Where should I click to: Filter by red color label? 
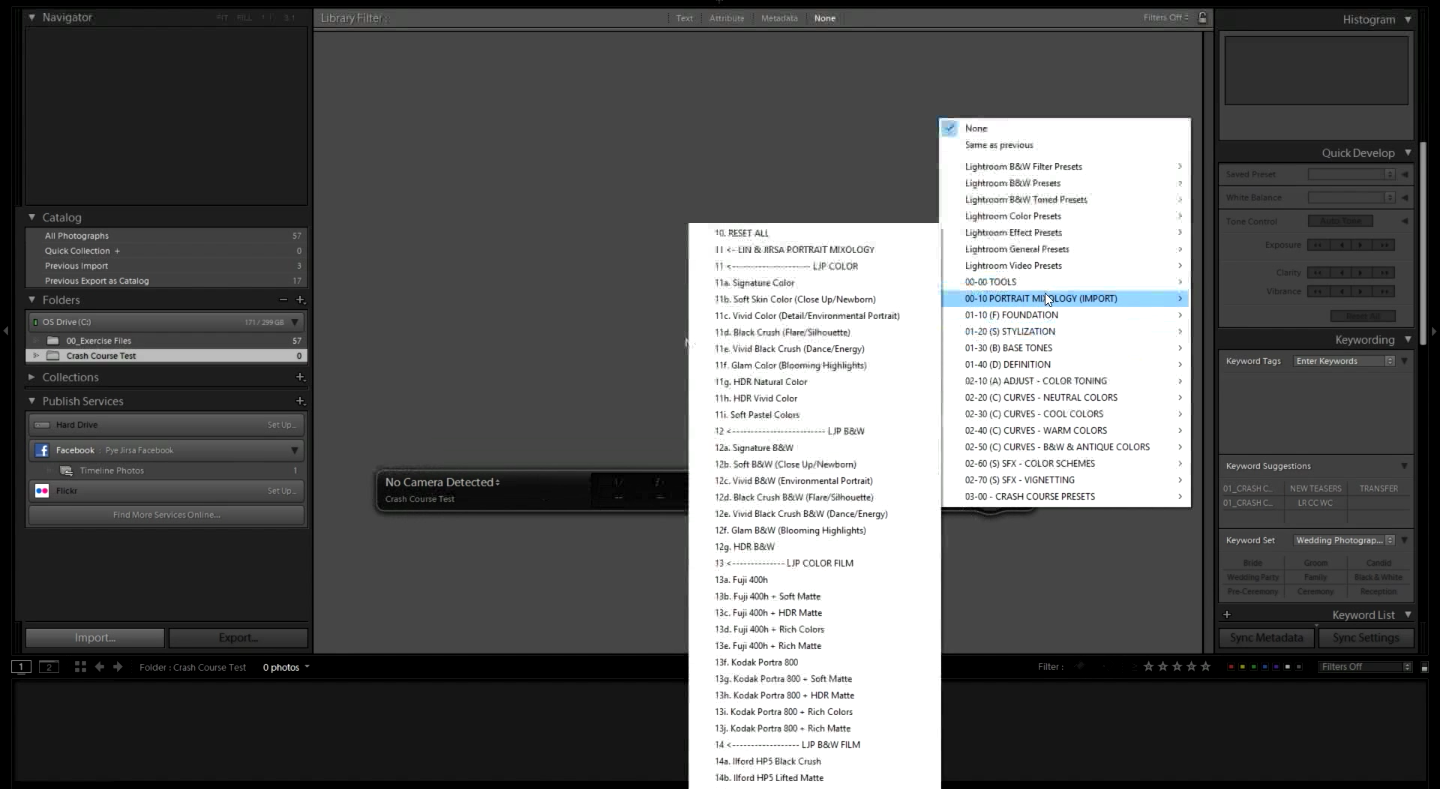1231,667
